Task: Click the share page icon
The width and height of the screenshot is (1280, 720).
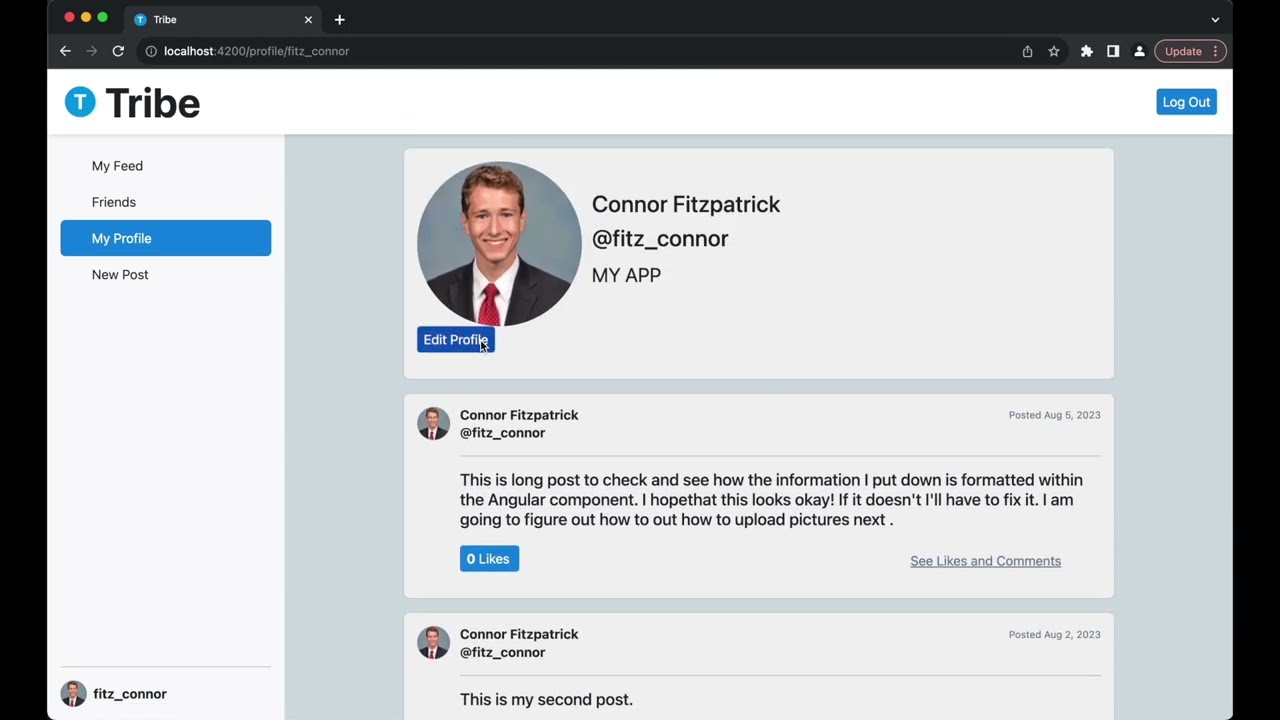Action: pyautogui.click(x=1027, y=51)
